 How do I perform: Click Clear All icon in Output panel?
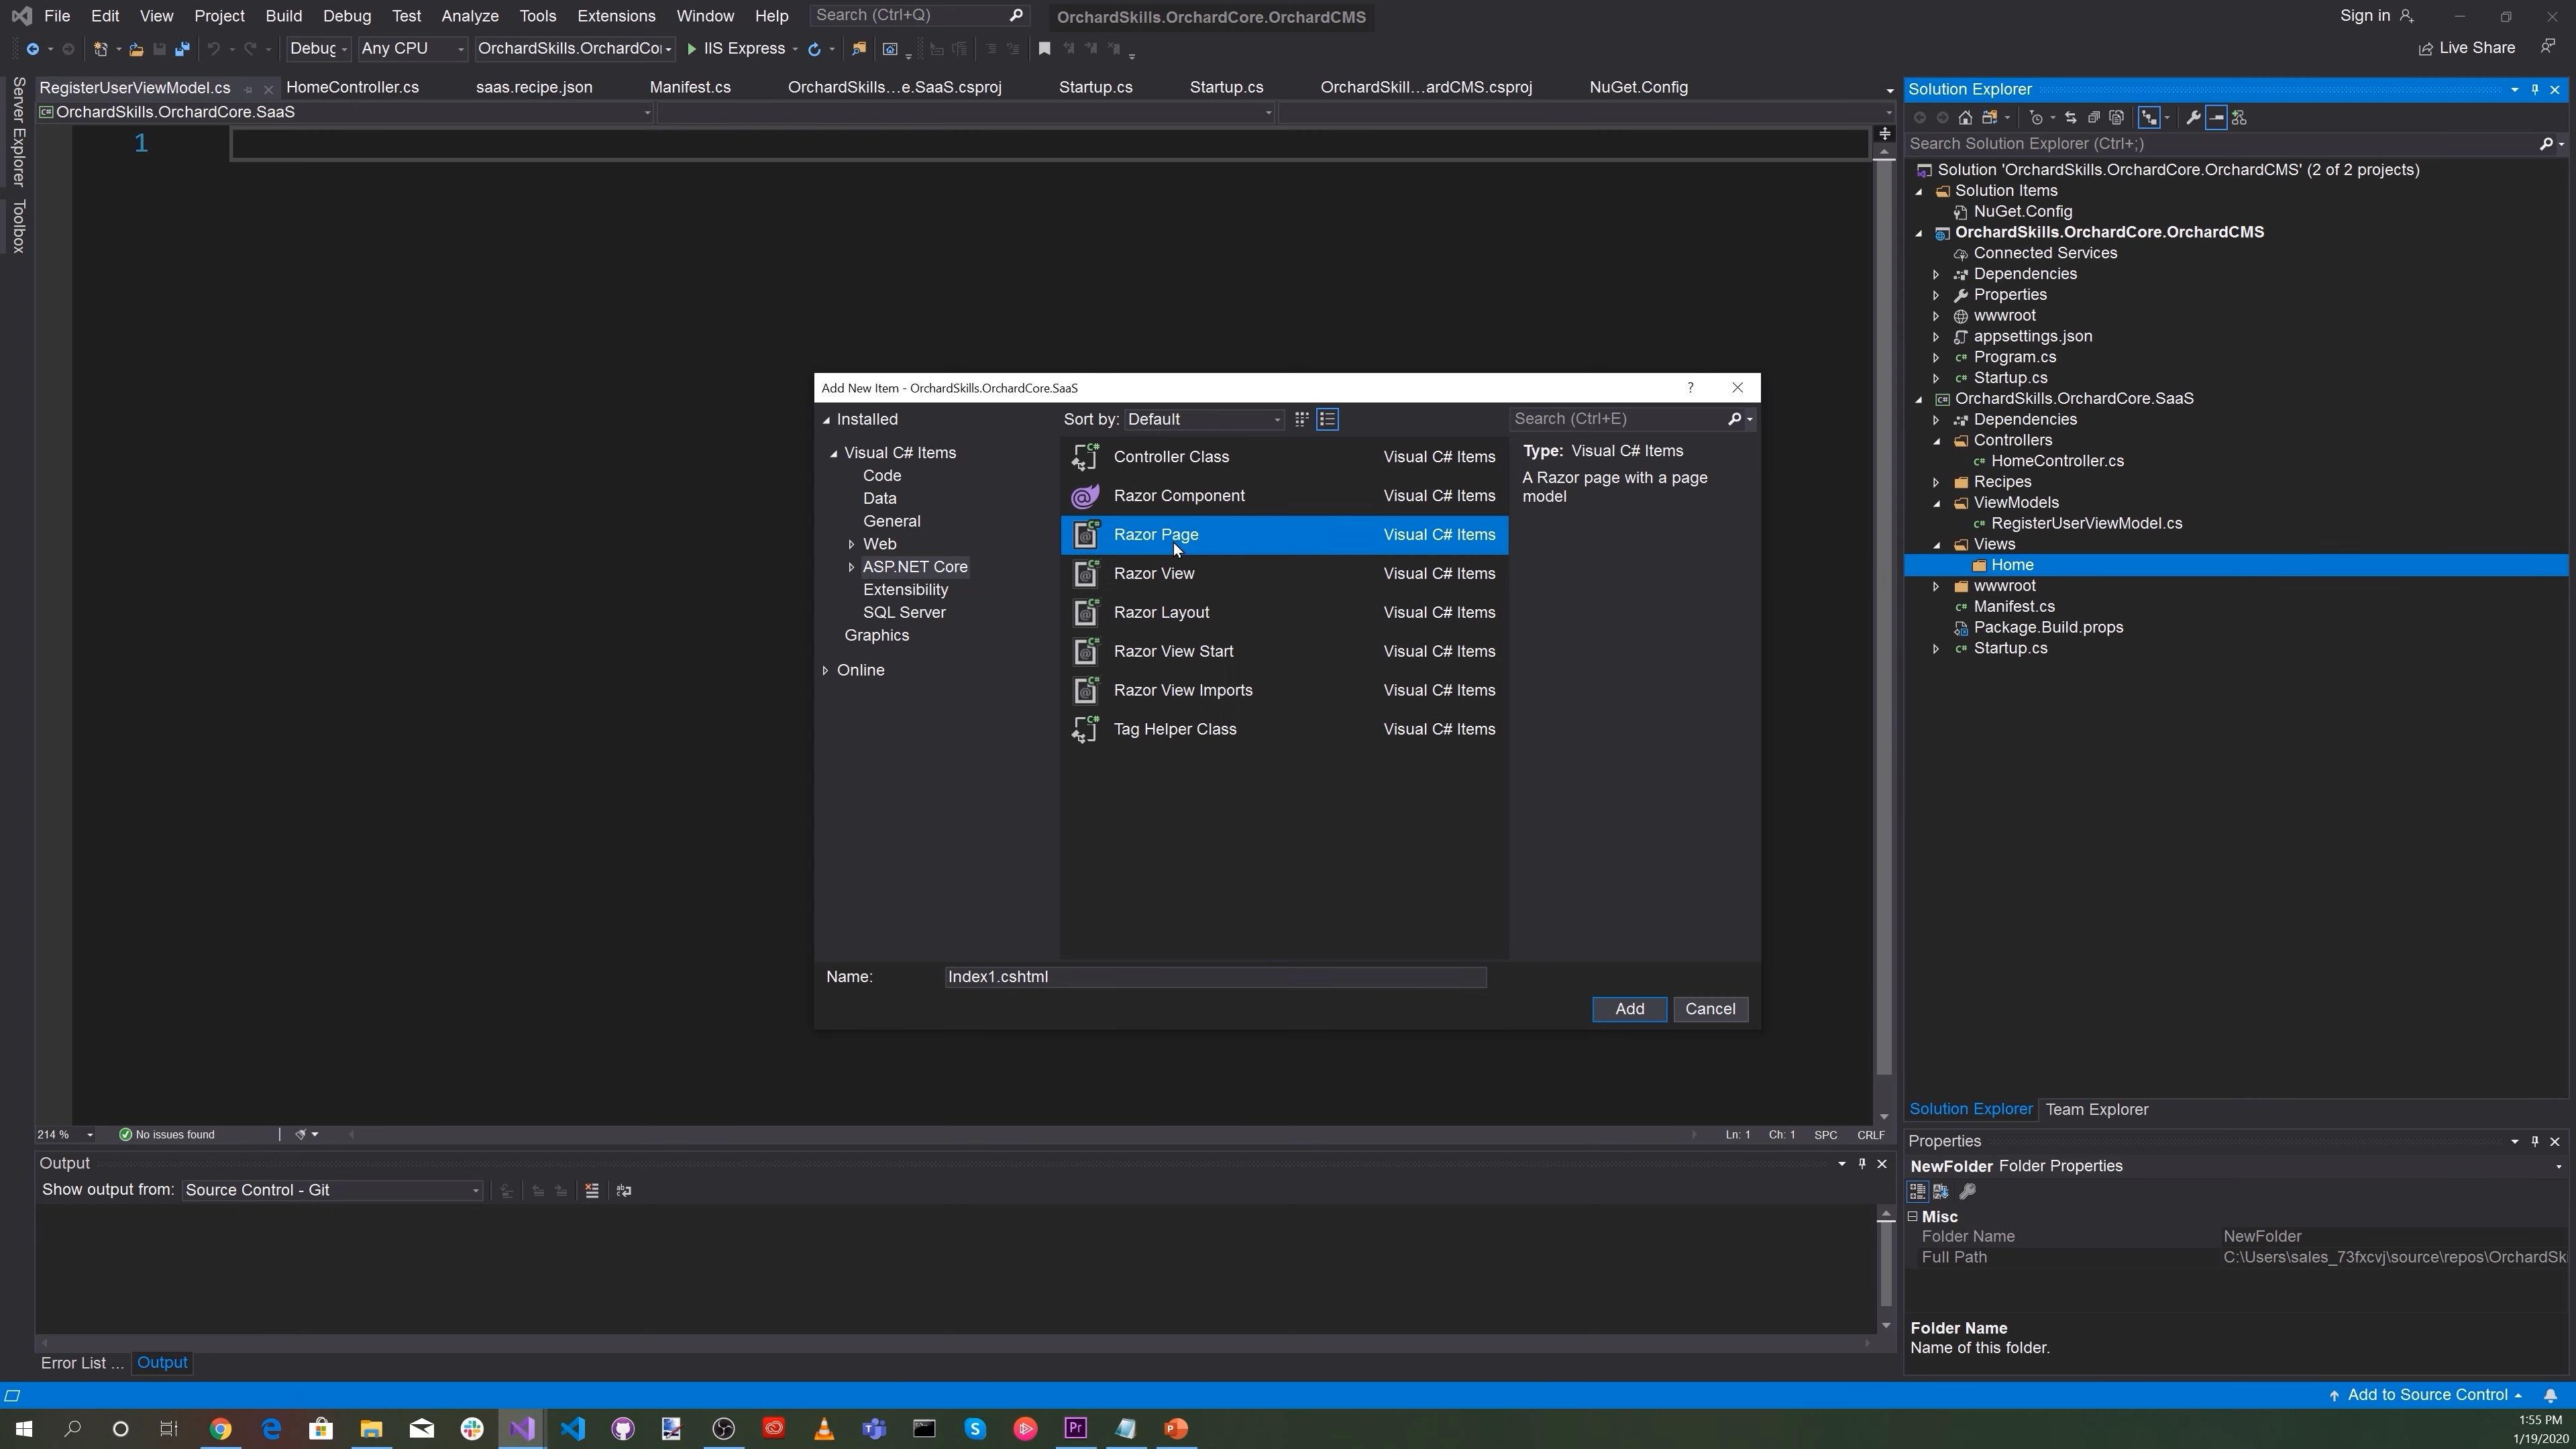point(592,1191)
